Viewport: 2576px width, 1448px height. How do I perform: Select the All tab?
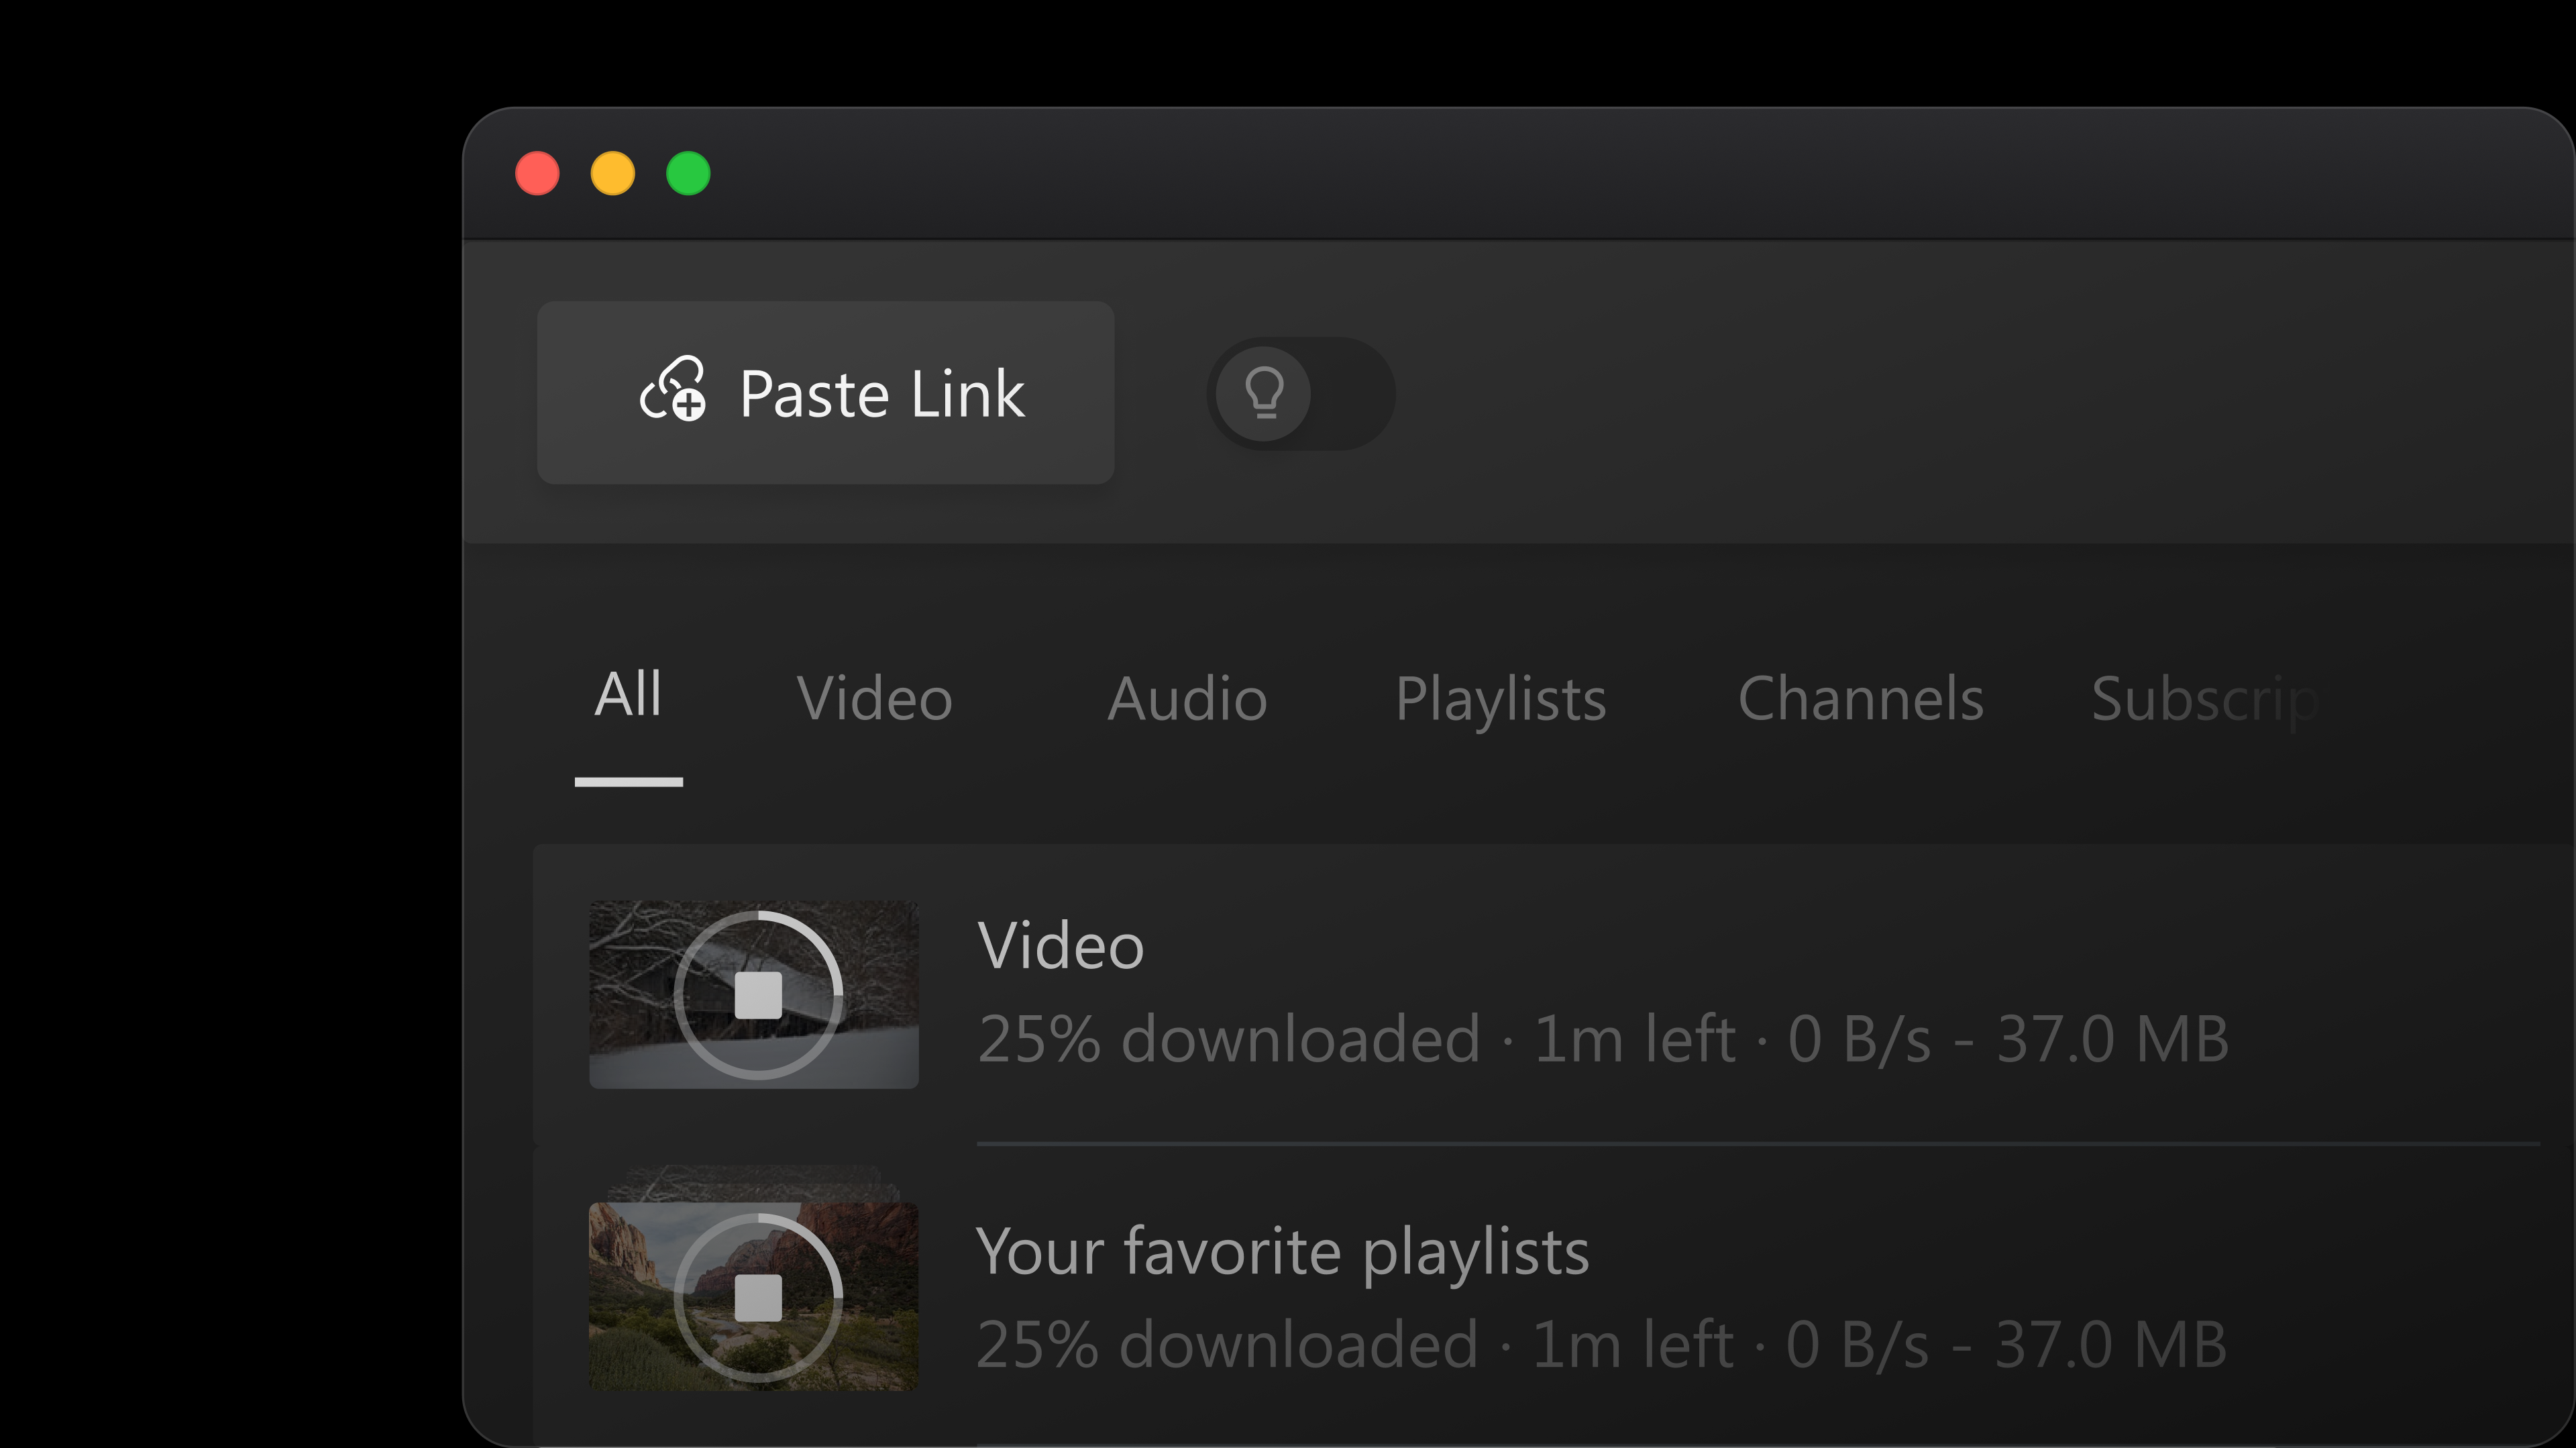point(628,695)
